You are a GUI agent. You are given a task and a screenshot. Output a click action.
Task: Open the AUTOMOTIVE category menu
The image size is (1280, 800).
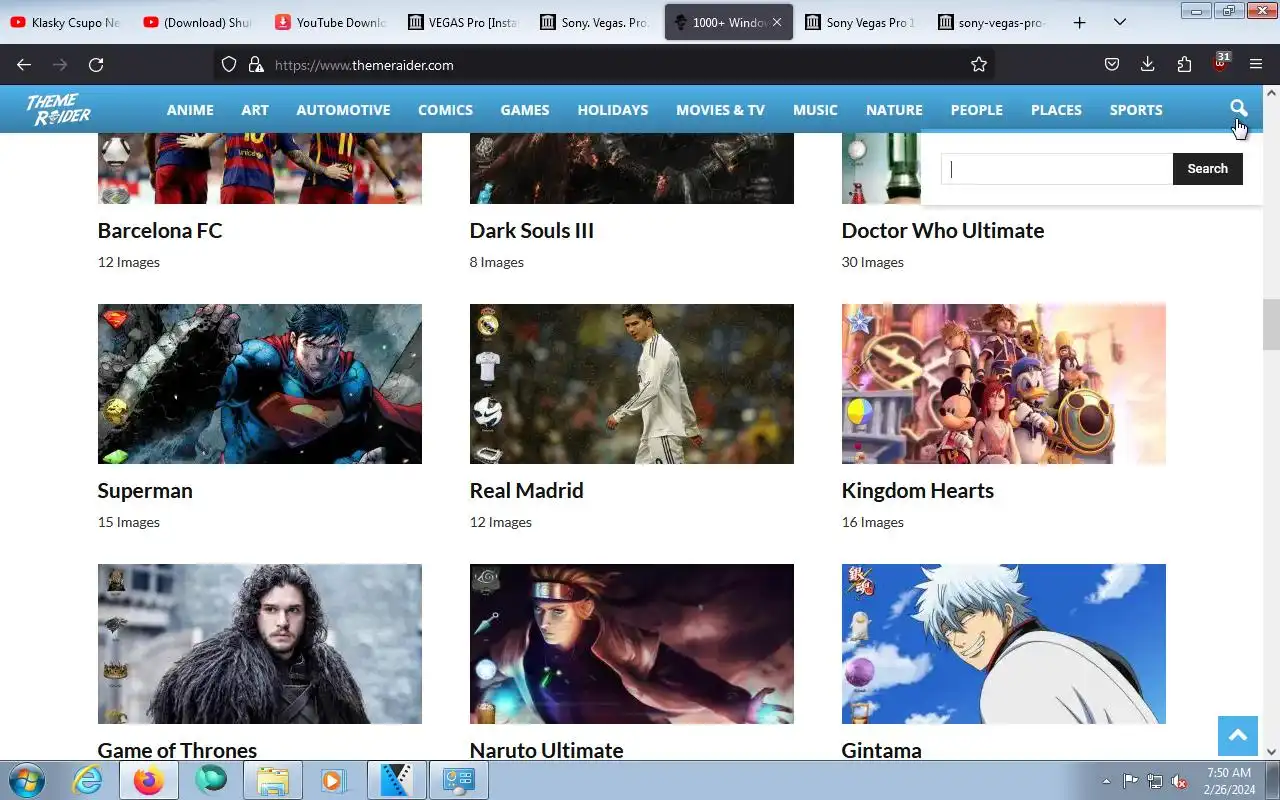click(x=343, y=110)
